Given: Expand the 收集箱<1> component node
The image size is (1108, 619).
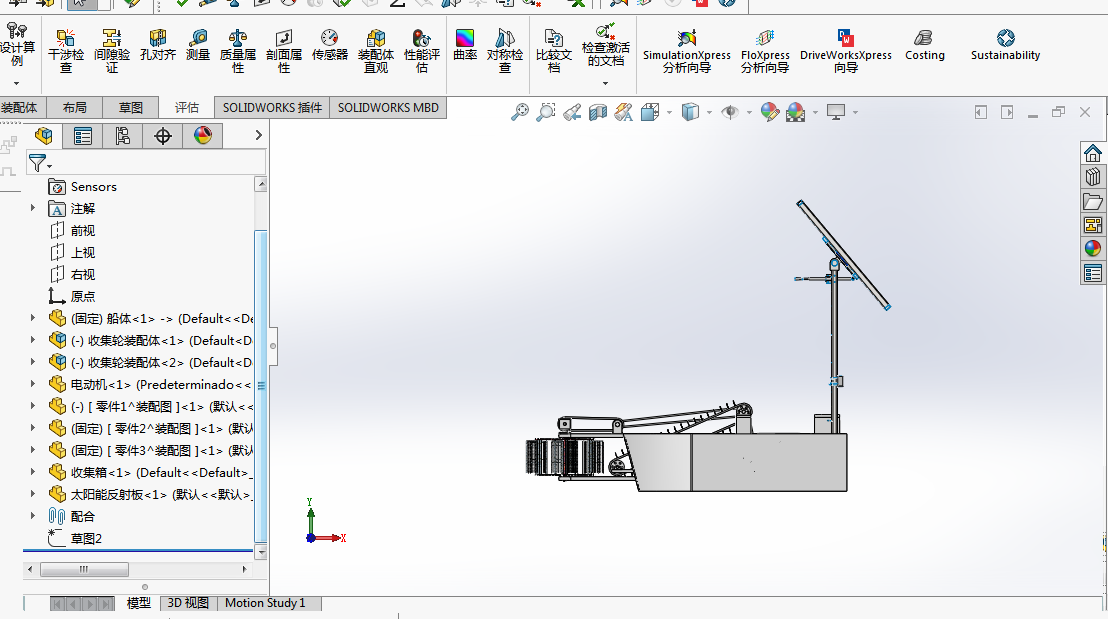Looking at the screenshot, I should (33, 471).
